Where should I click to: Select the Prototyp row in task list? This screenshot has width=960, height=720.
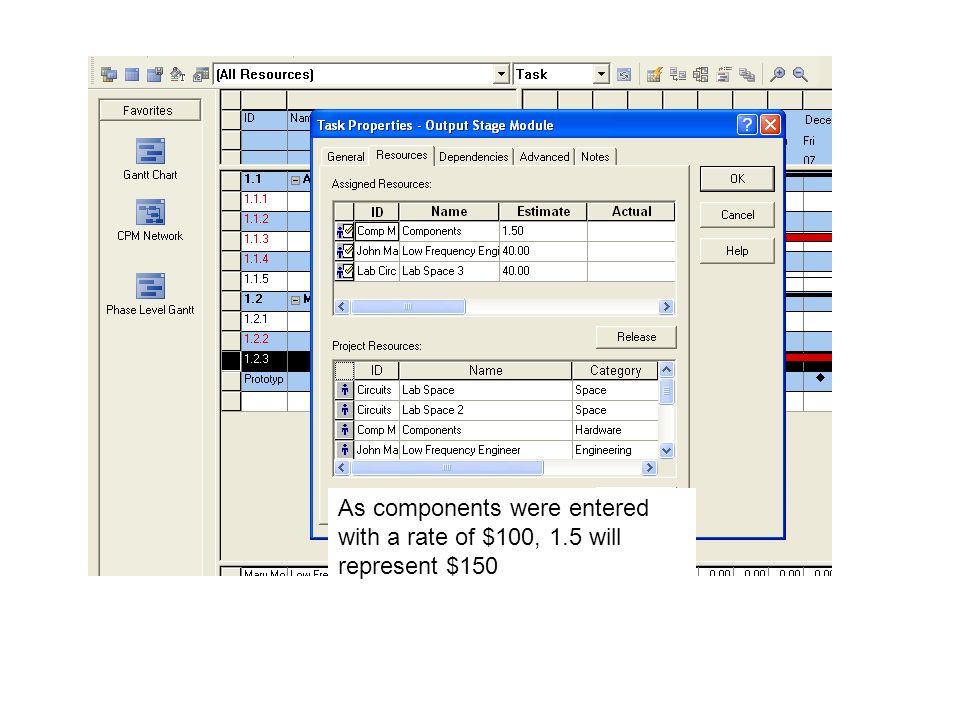point(264,380)
